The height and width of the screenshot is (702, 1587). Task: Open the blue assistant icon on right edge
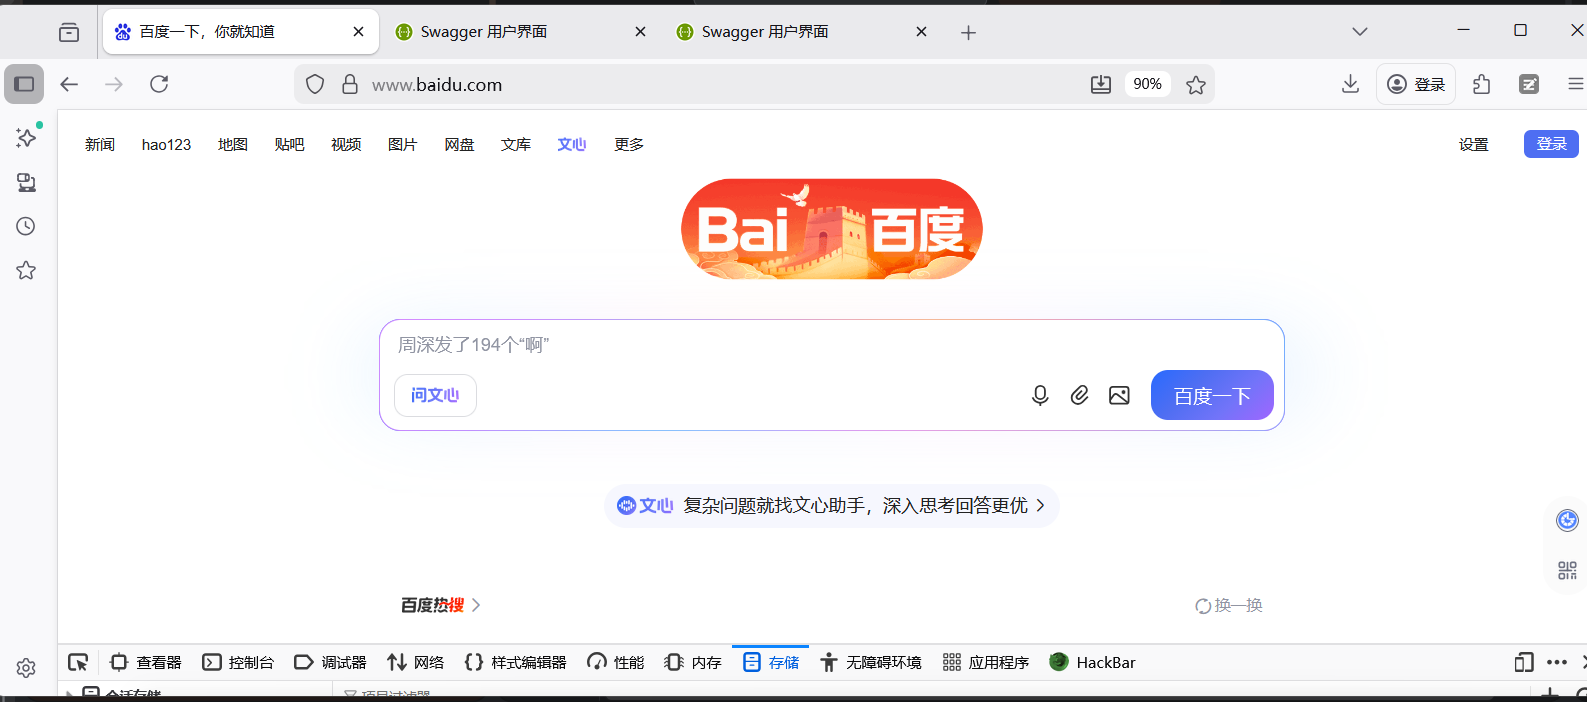coord(1567,520)
